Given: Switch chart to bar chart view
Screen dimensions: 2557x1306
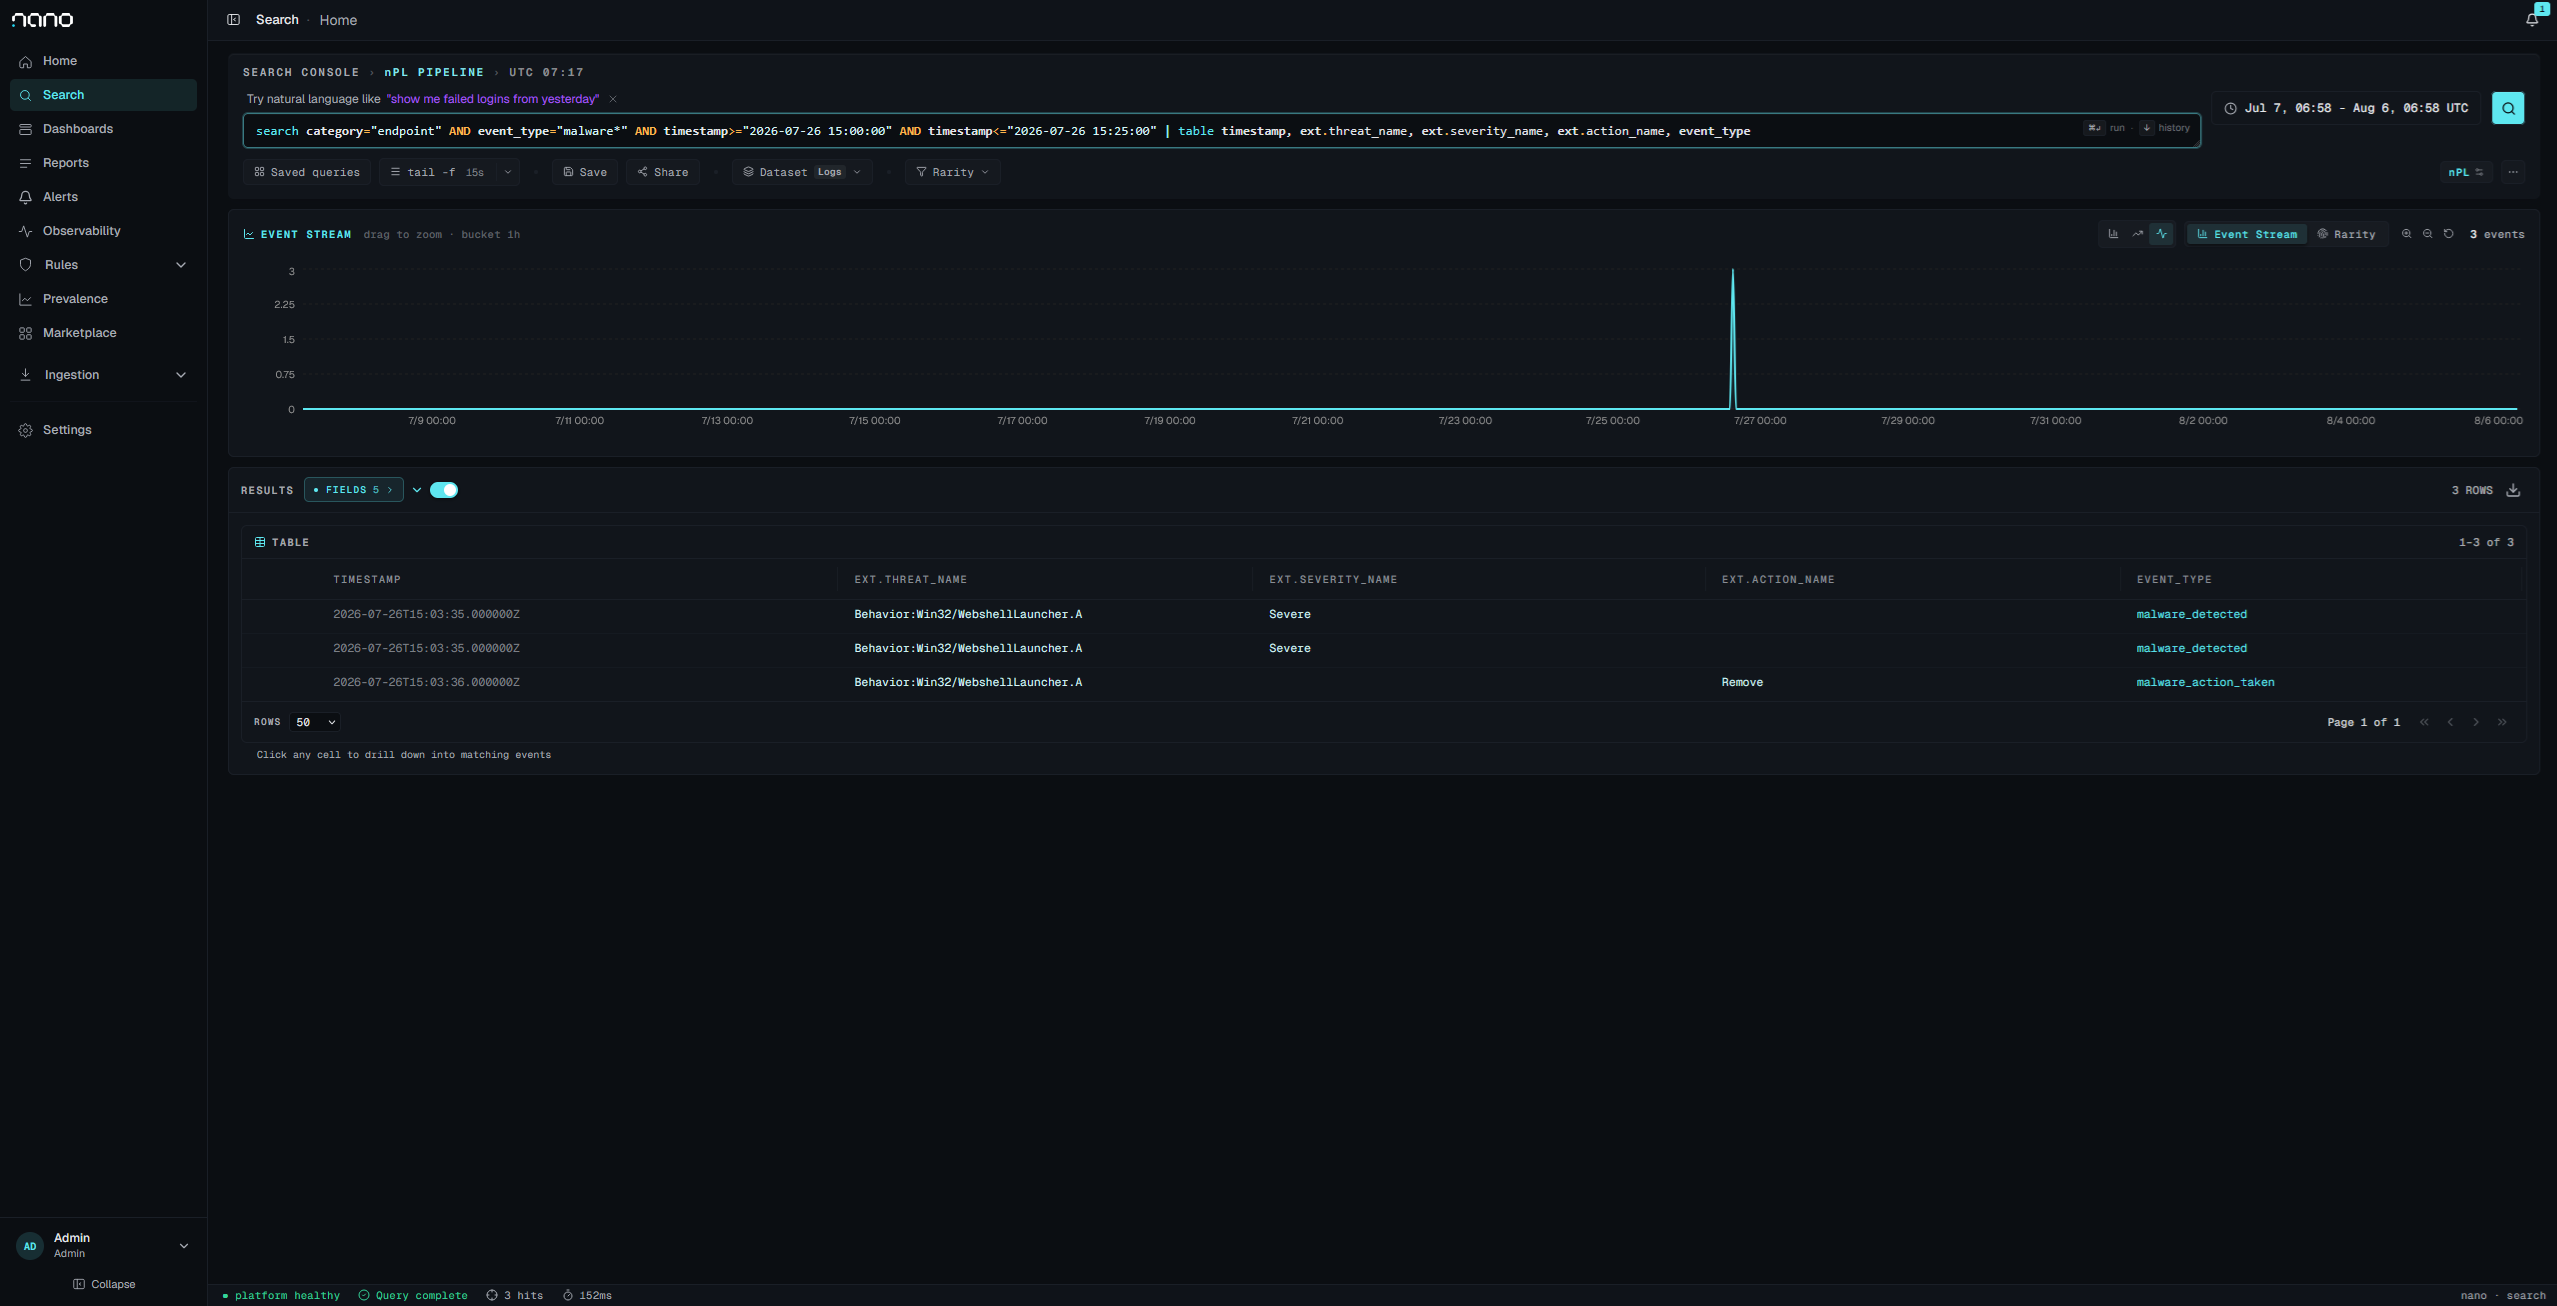Looking at the screenshot, I should 2113,234.
